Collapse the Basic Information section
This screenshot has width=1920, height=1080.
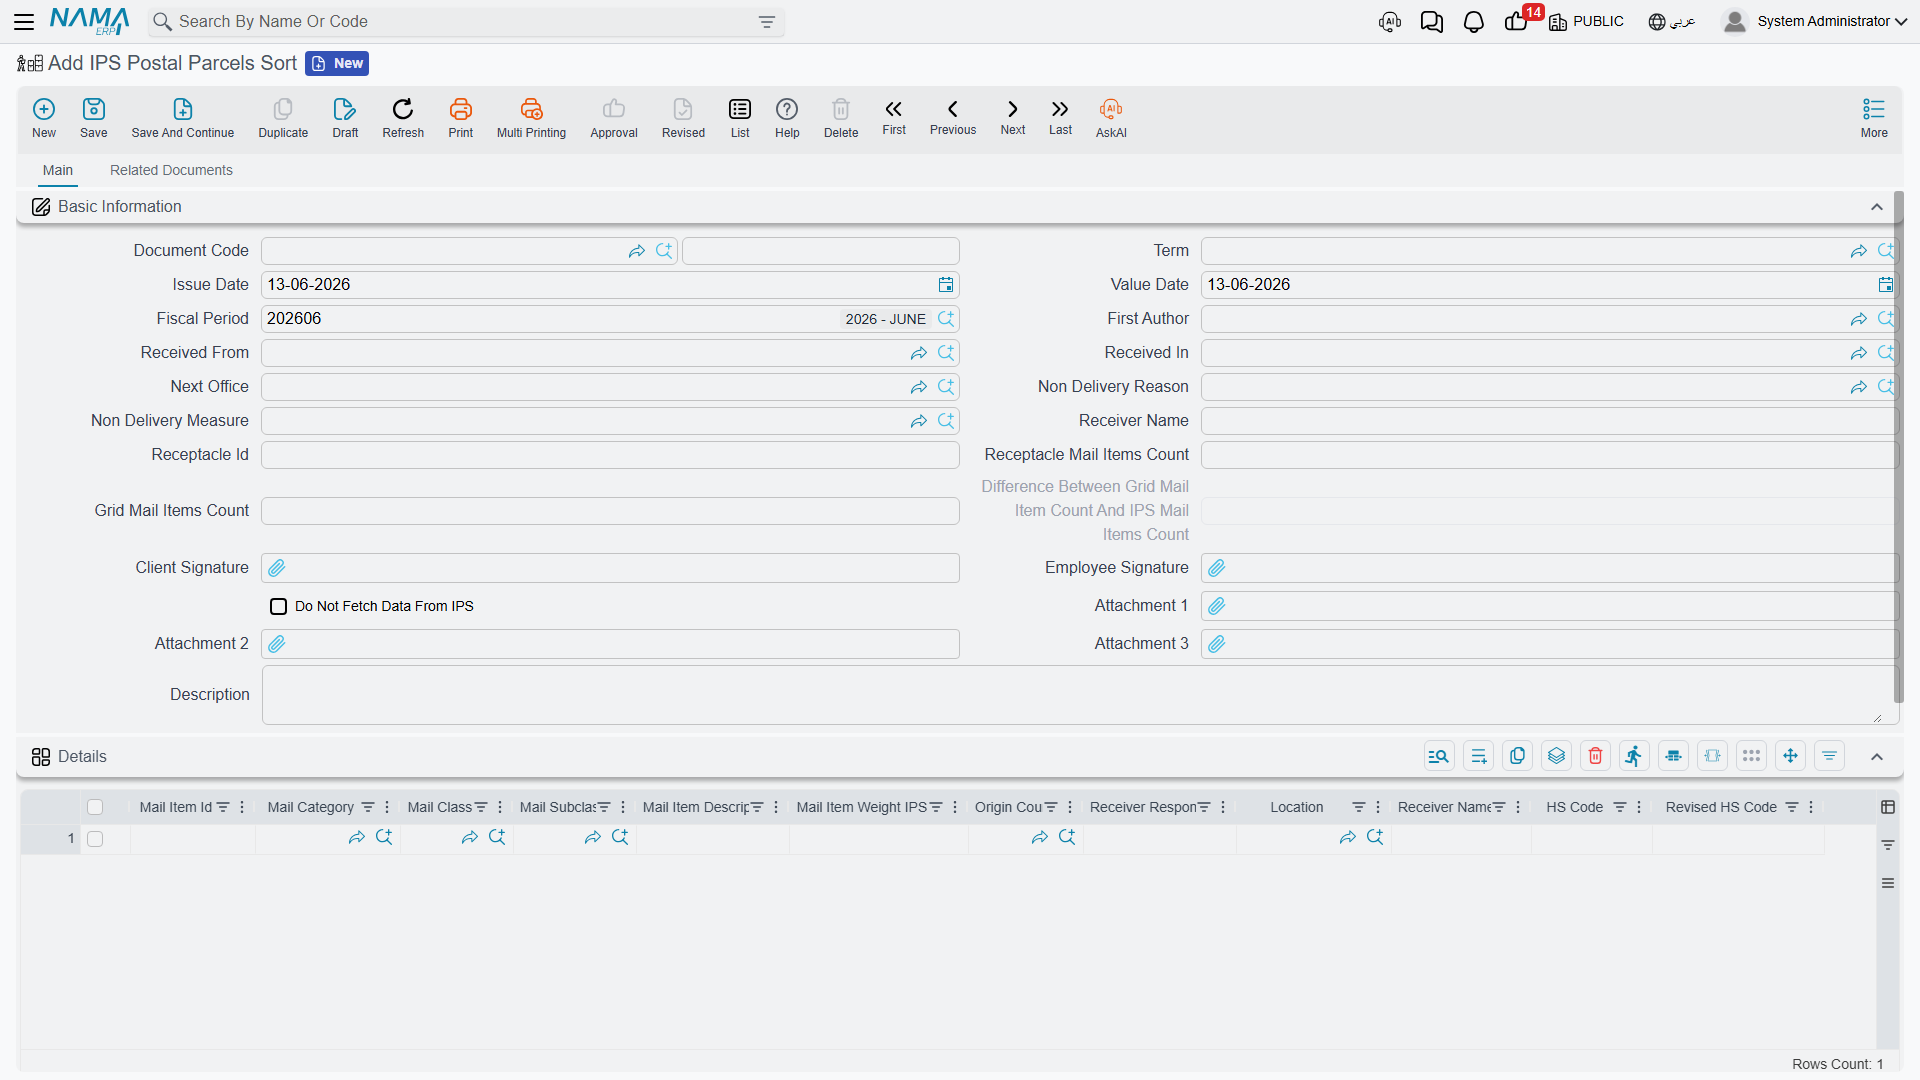point(1877,207)
